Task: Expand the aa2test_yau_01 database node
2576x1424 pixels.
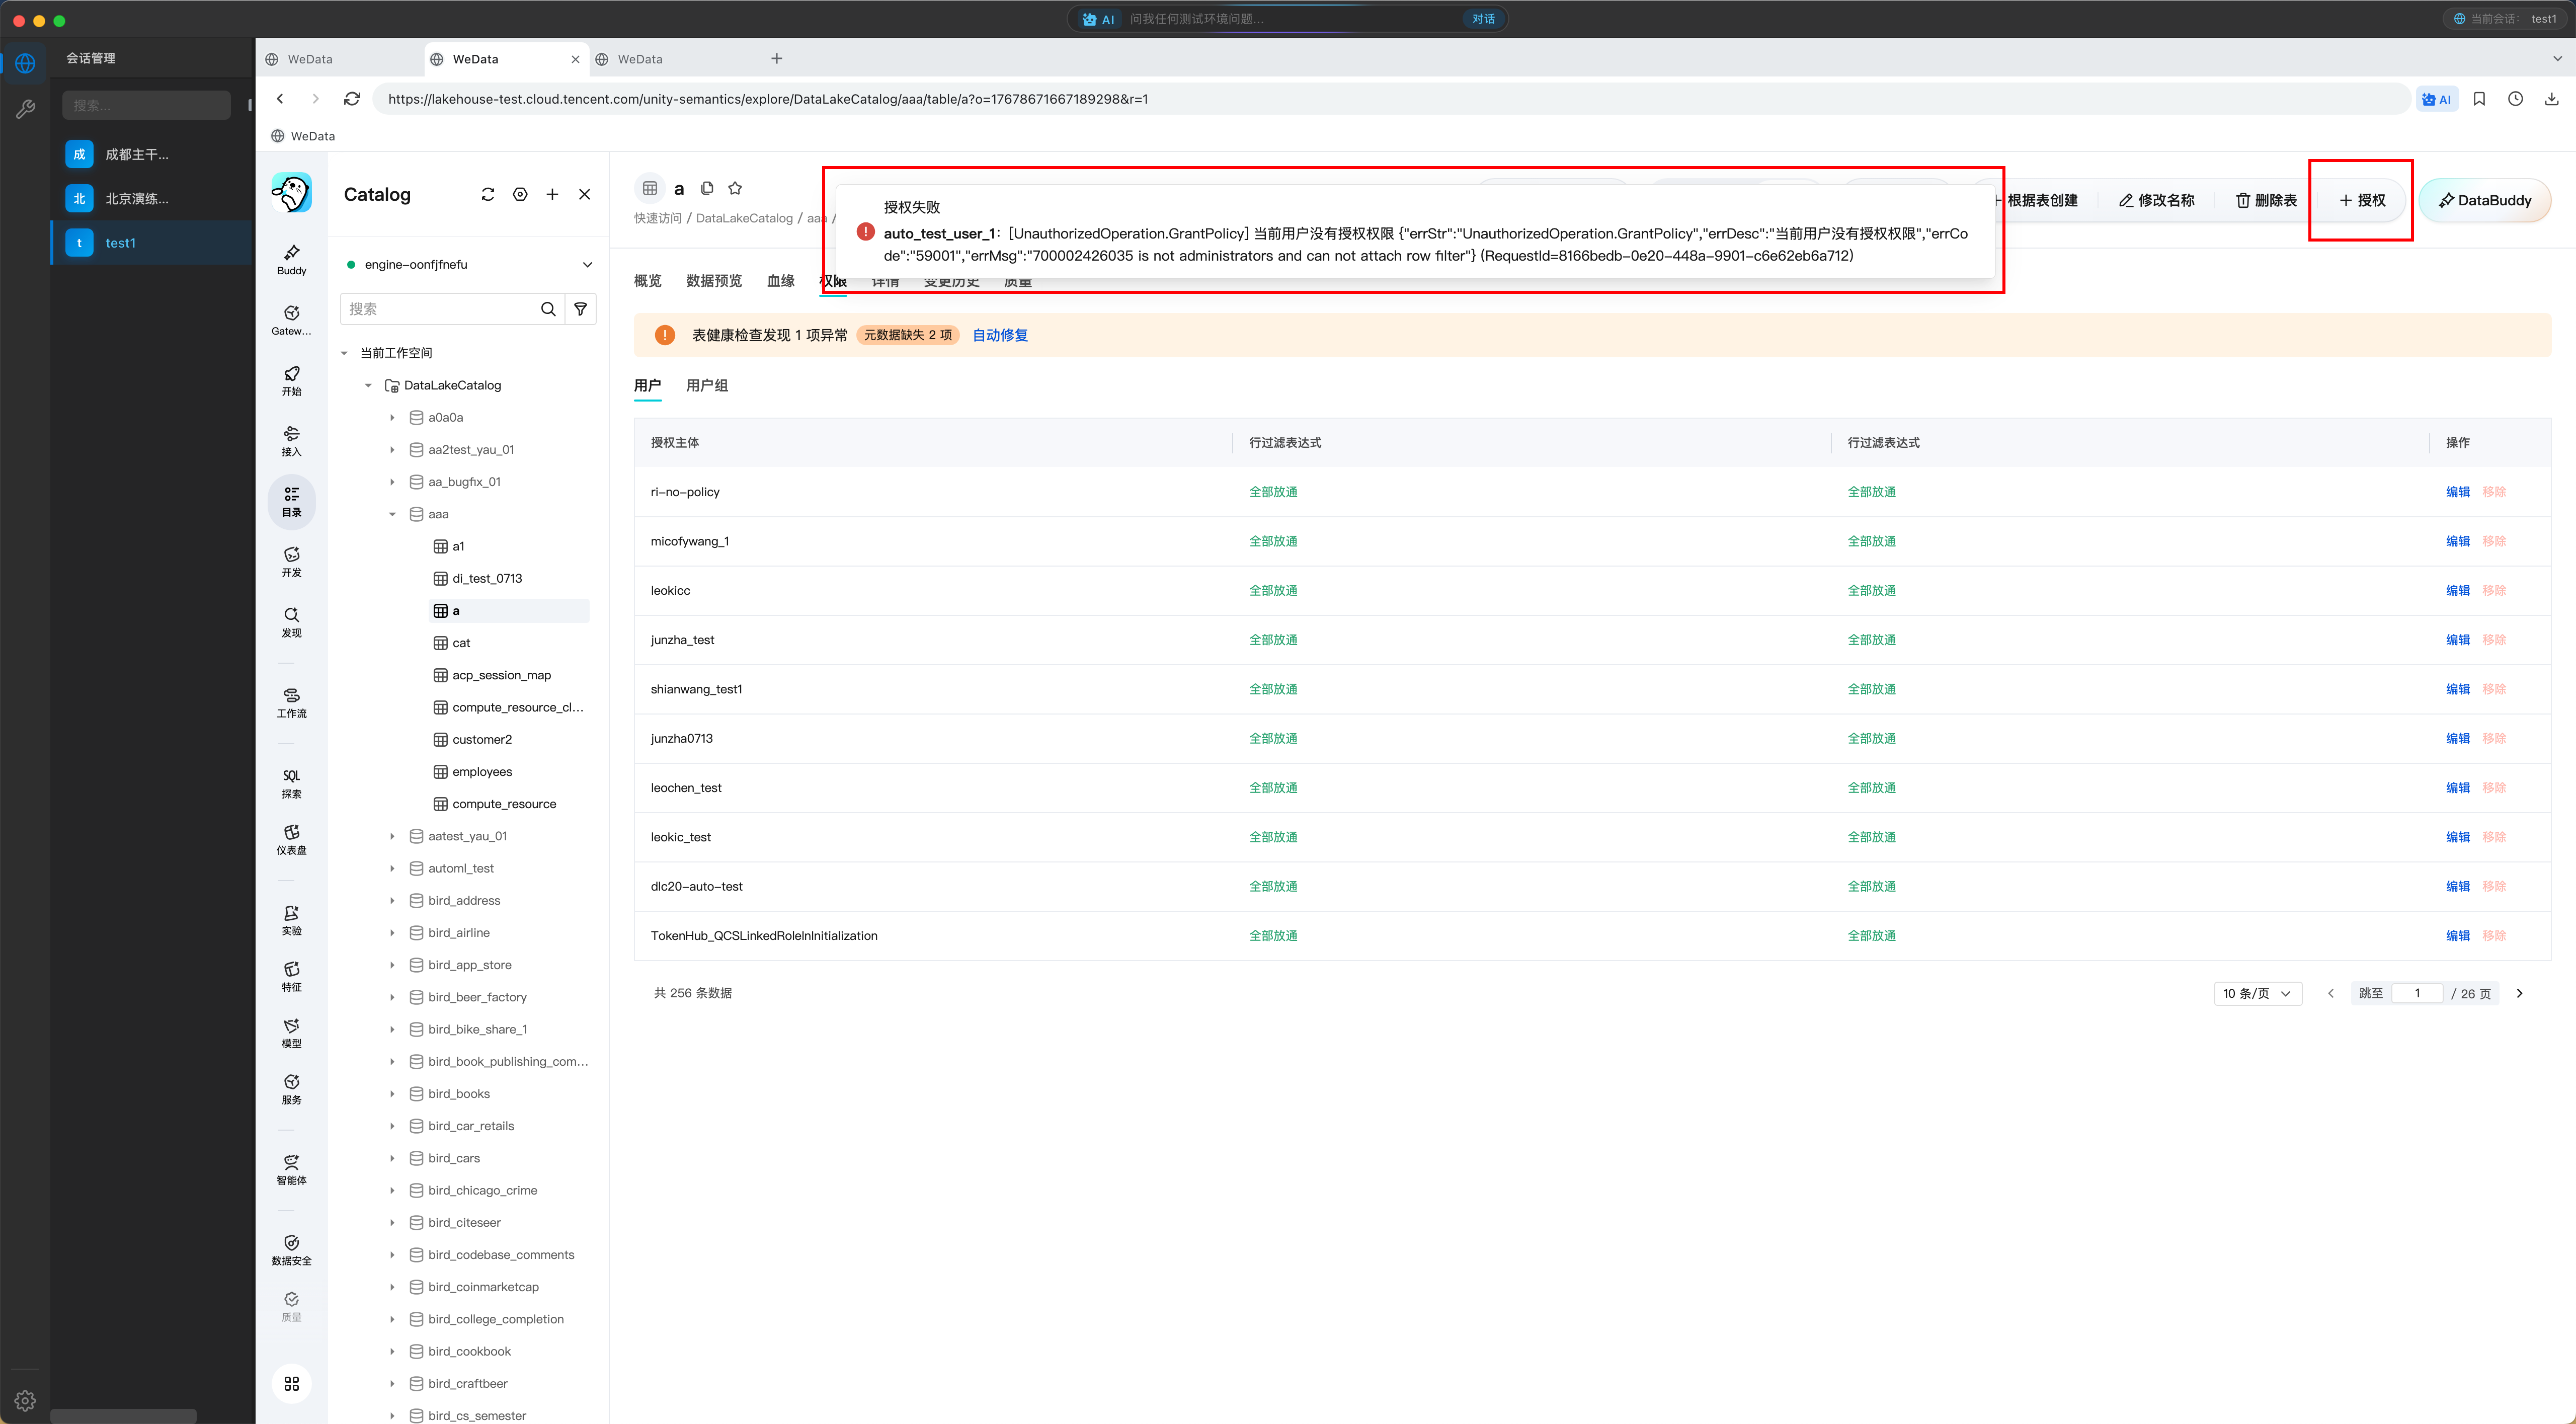Action: click(392, 450)
